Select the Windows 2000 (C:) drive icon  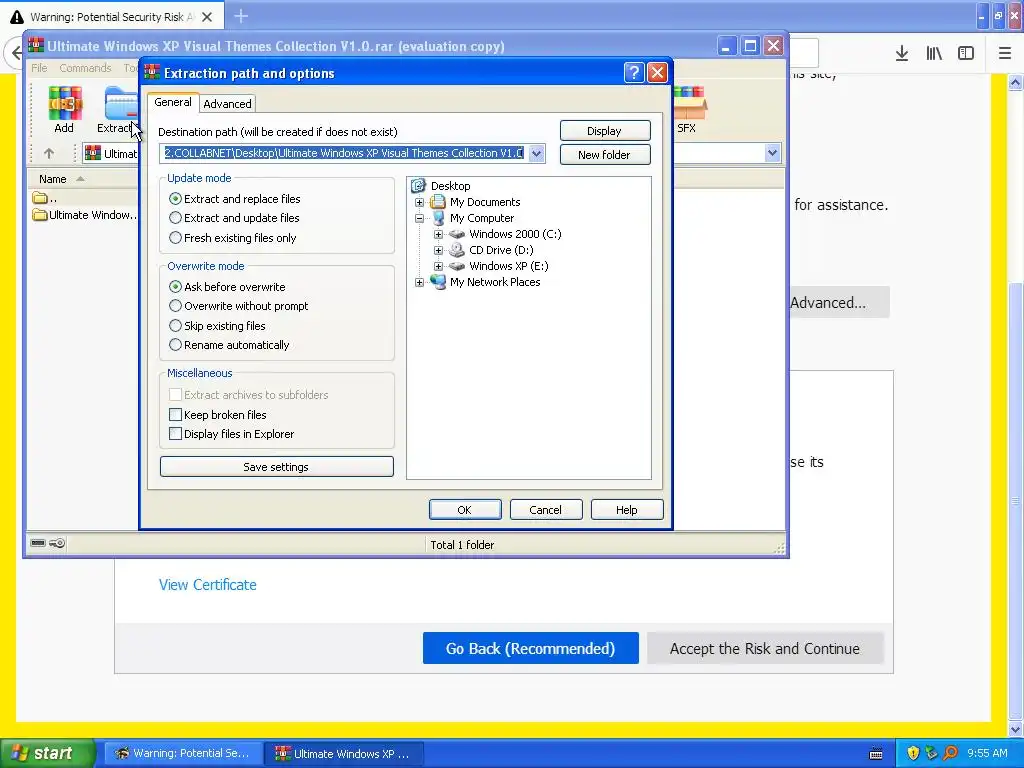tap(457, 234)
